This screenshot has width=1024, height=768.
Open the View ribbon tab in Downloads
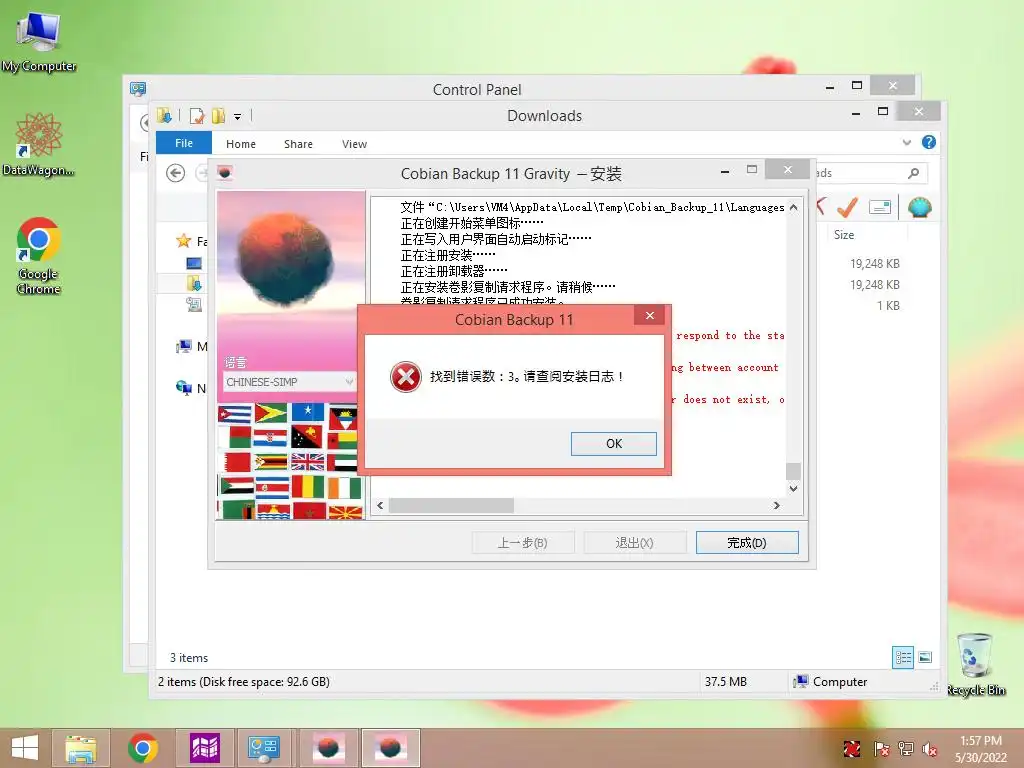pos(355,144)
